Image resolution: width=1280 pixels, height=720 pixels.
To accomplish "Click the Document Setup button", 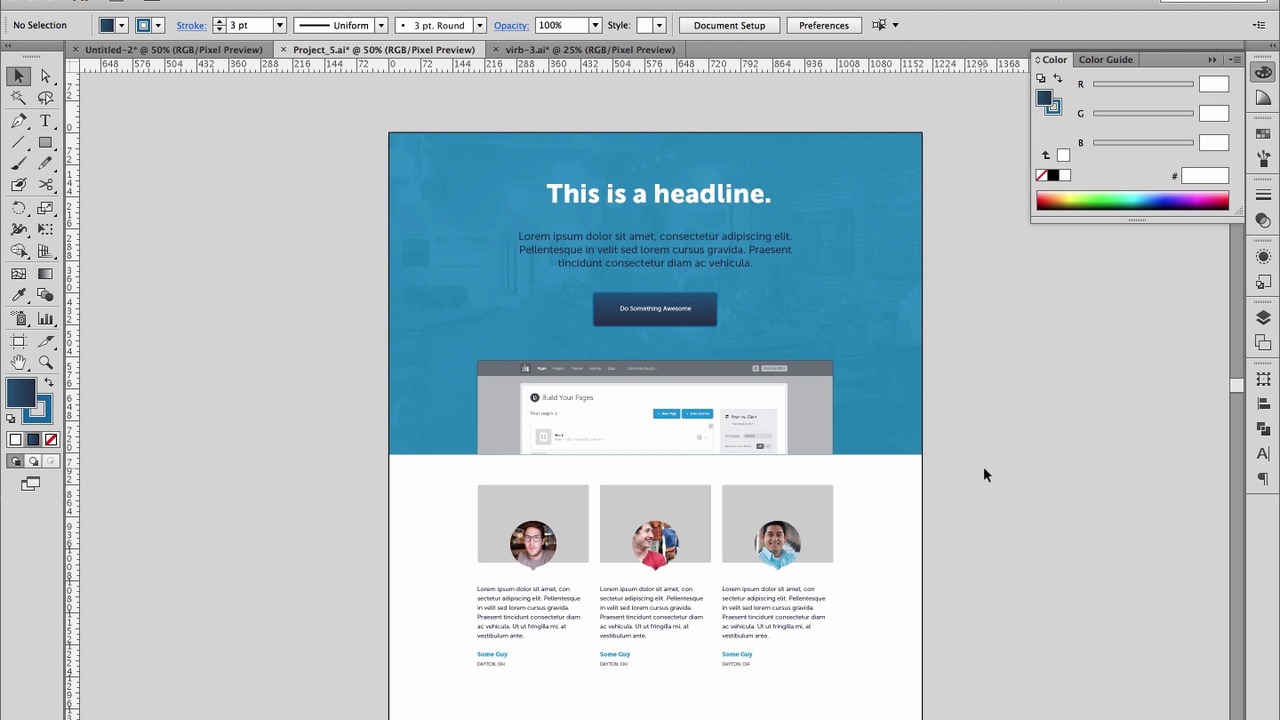I will click(729, 25).
